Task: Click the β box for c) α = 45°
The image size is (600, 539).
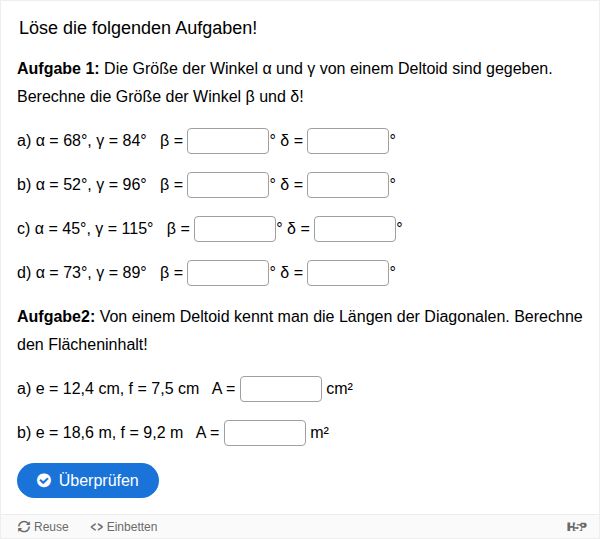Action: (x=235, y=229)
